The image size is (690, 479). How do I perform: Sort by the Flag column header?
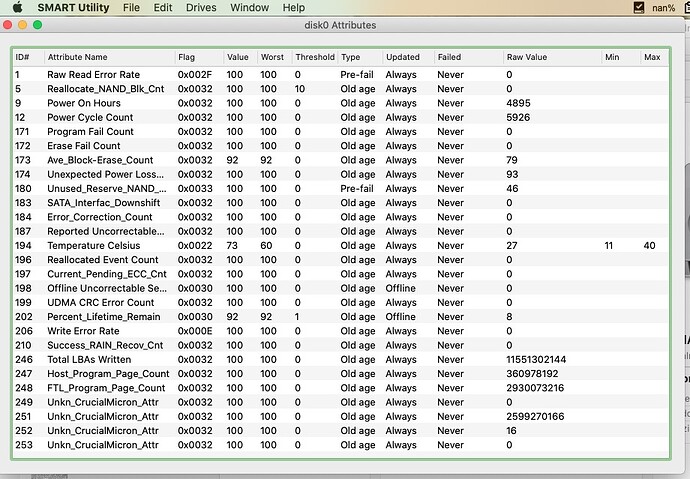pos(199,57)
